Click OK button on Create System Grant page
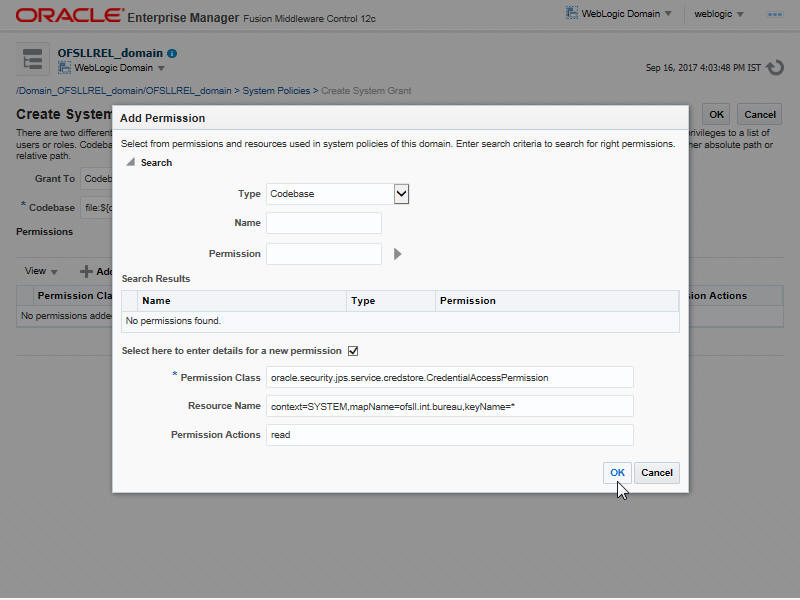Image resolution: width=800 pixels, height=600 pixels. pyautogui.click(x=716, y=114)
